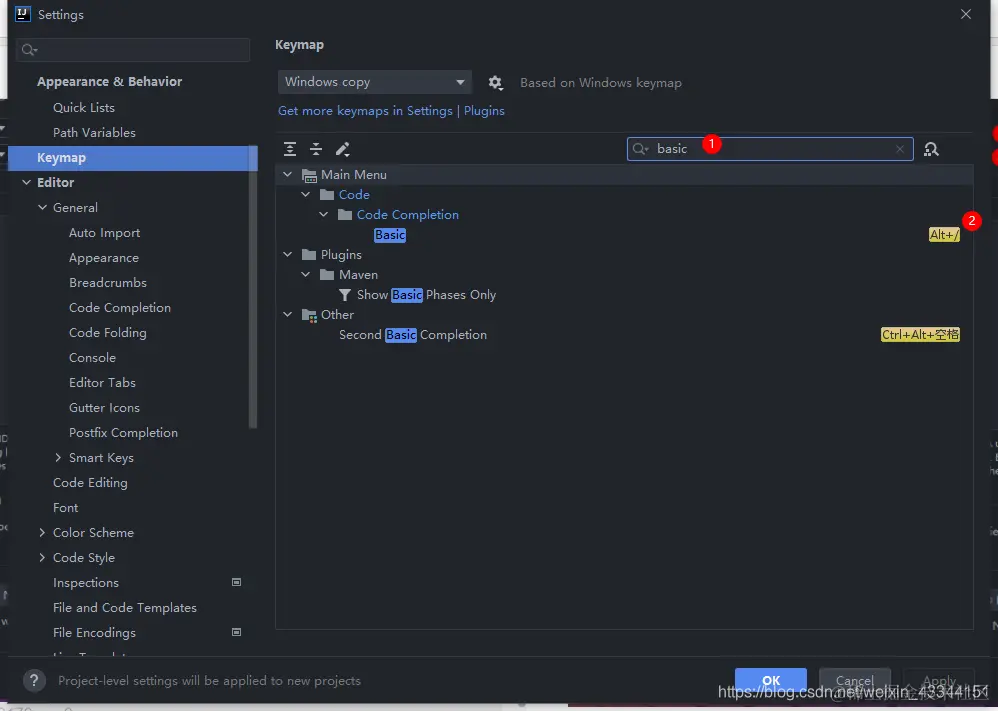Expand the Code Style sidebar node

tap(42, 558)
